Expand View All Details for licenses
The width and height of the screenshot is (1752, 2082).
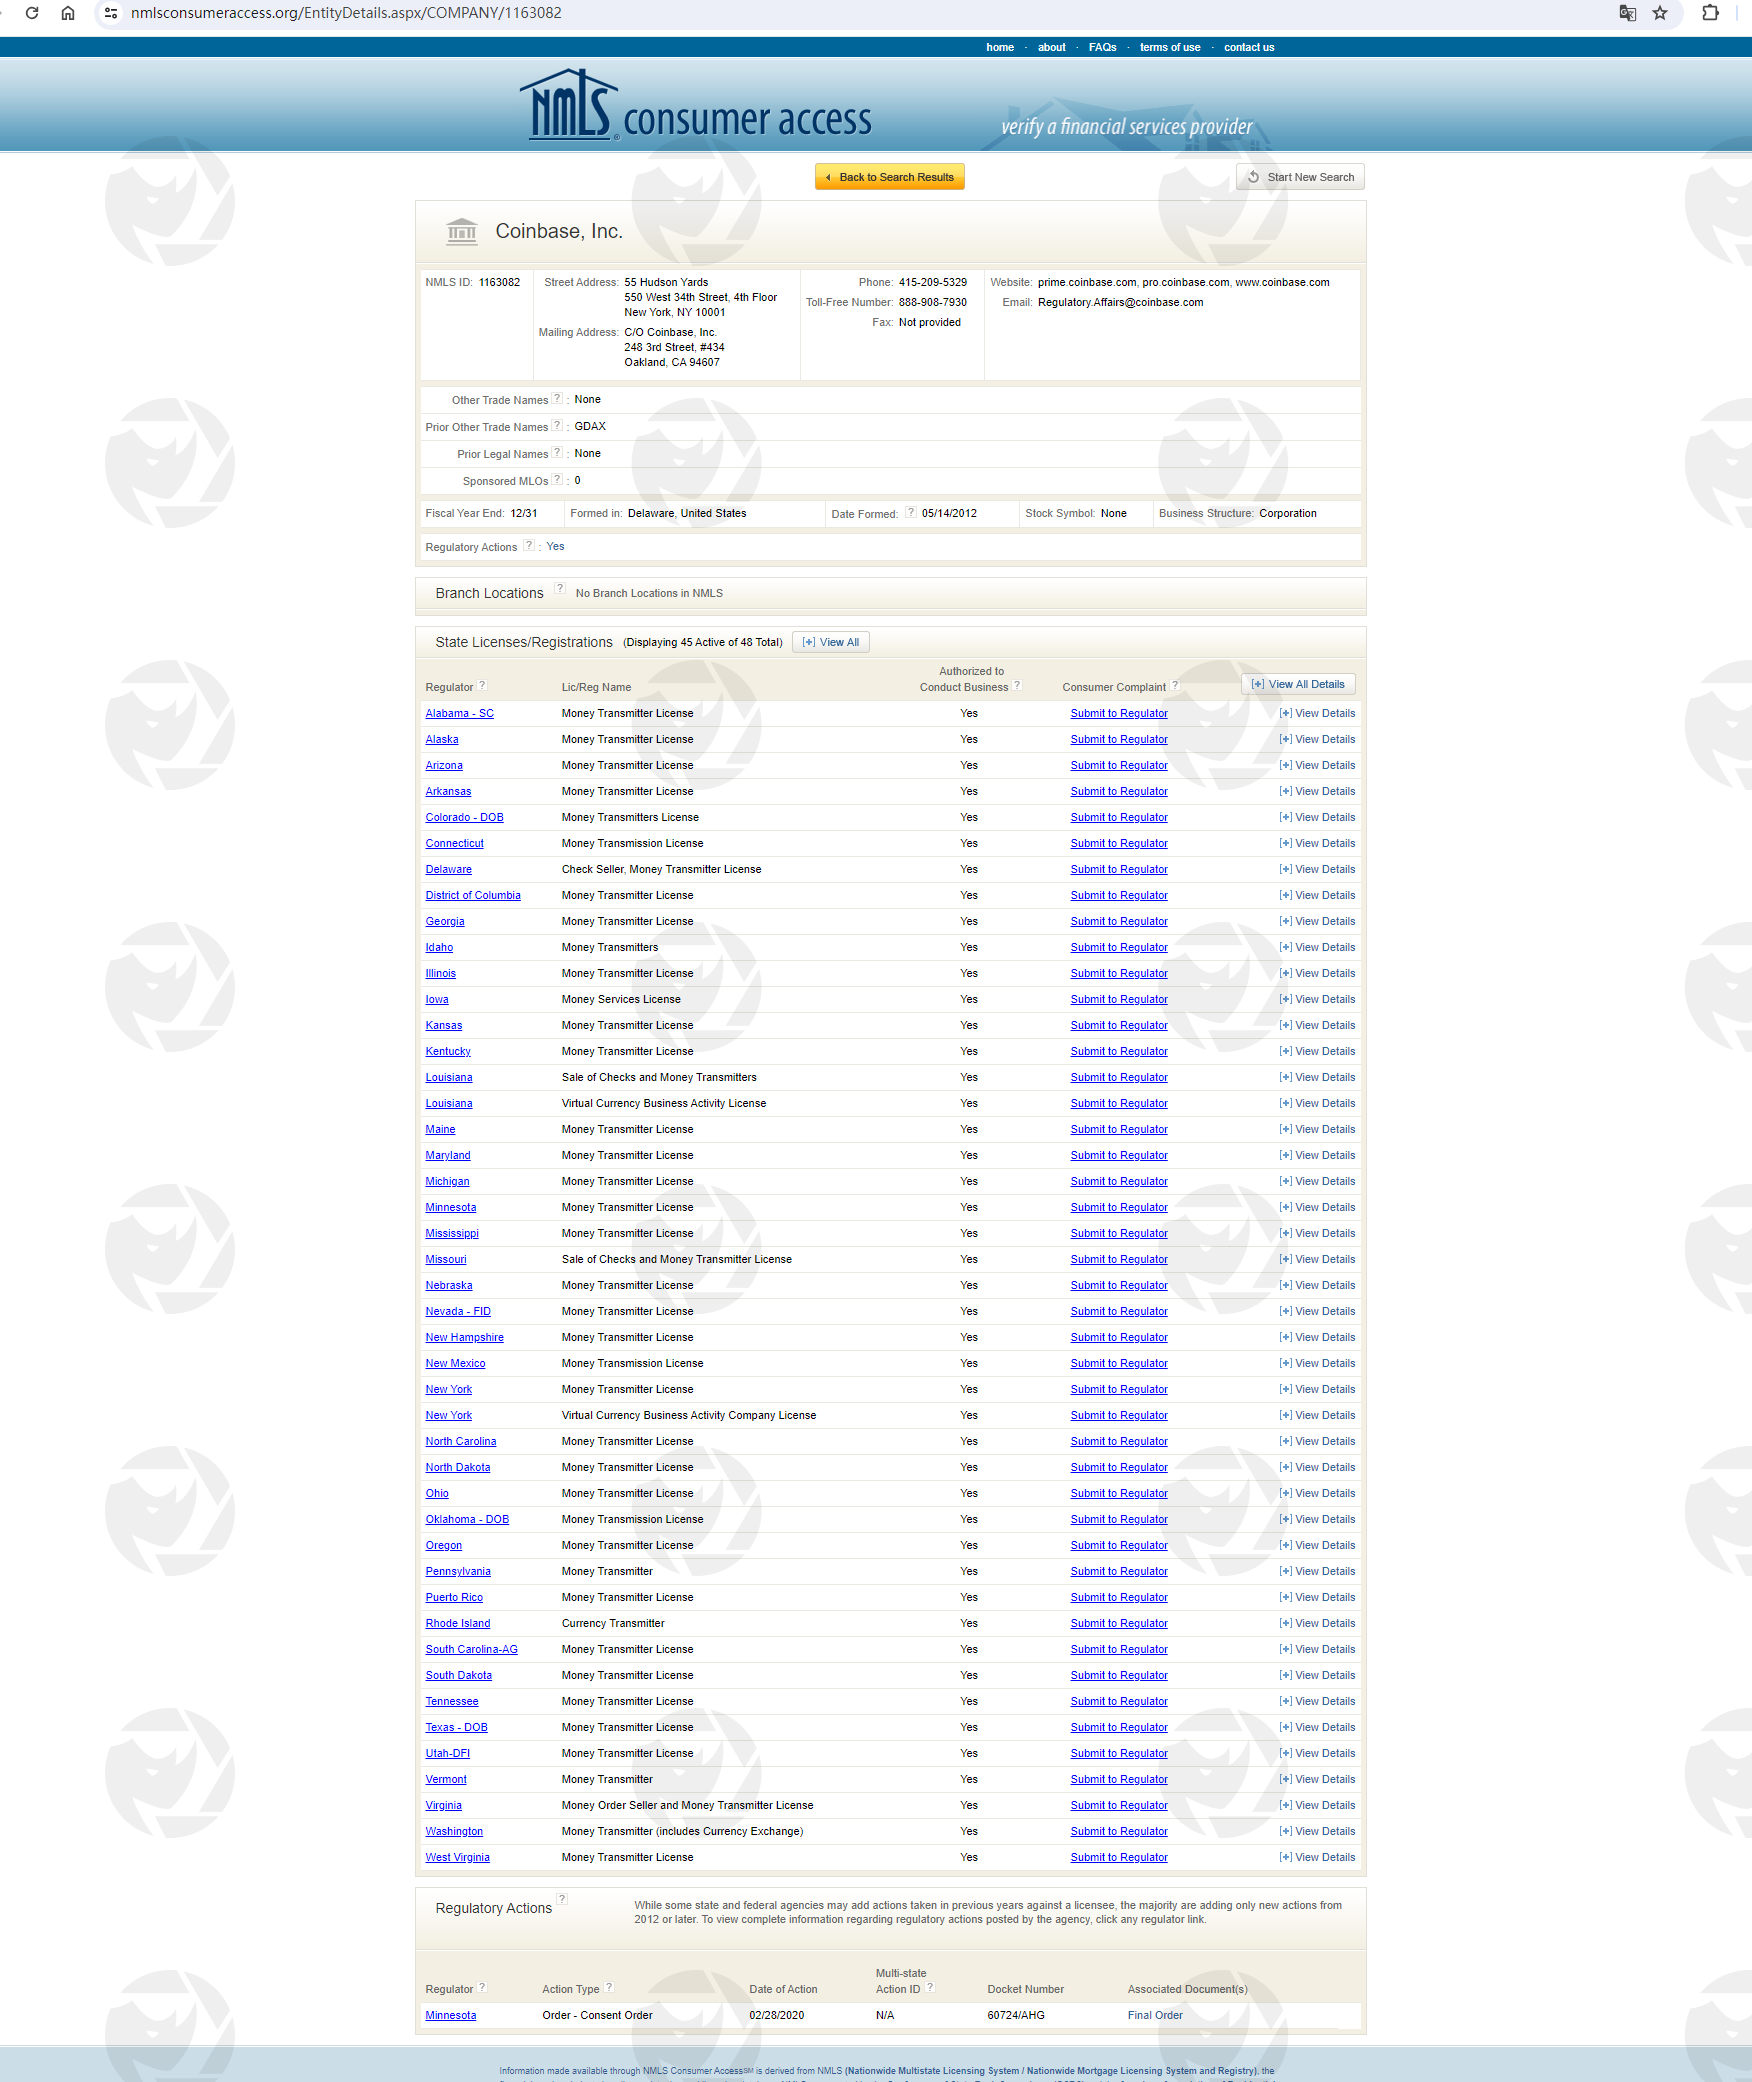pyautogui.click(x=1298, y=685)
